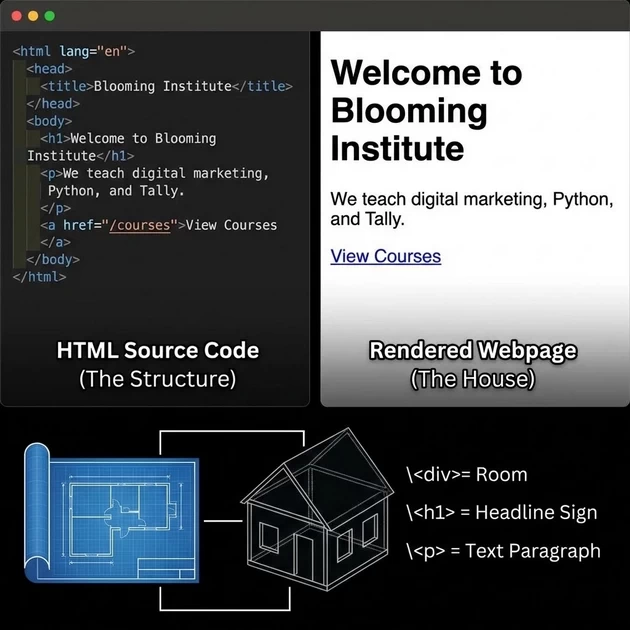Click the "Welcome to Blooming Institute" heading
630x630 pixels.
[426, 110]
